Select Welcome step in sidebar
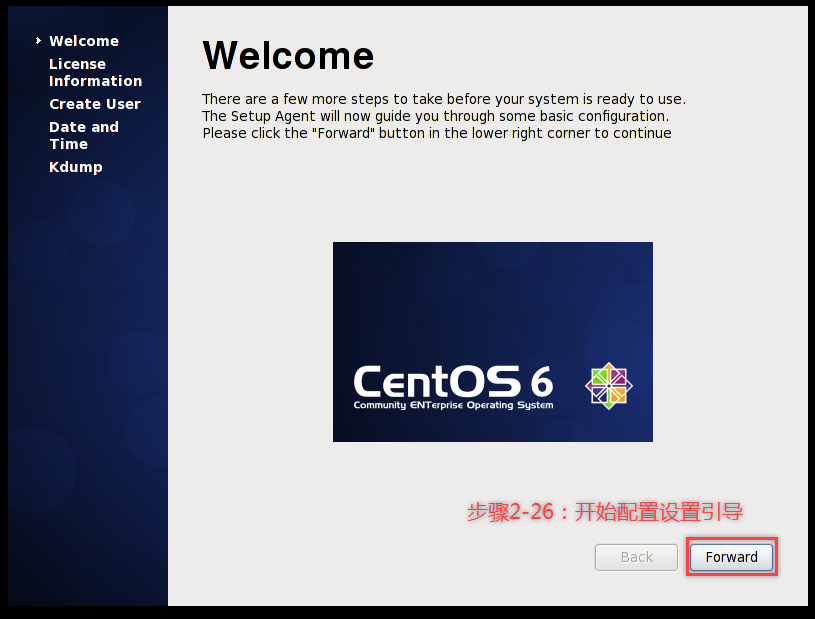The image size is (815, 619). click(x=84, y=41)
